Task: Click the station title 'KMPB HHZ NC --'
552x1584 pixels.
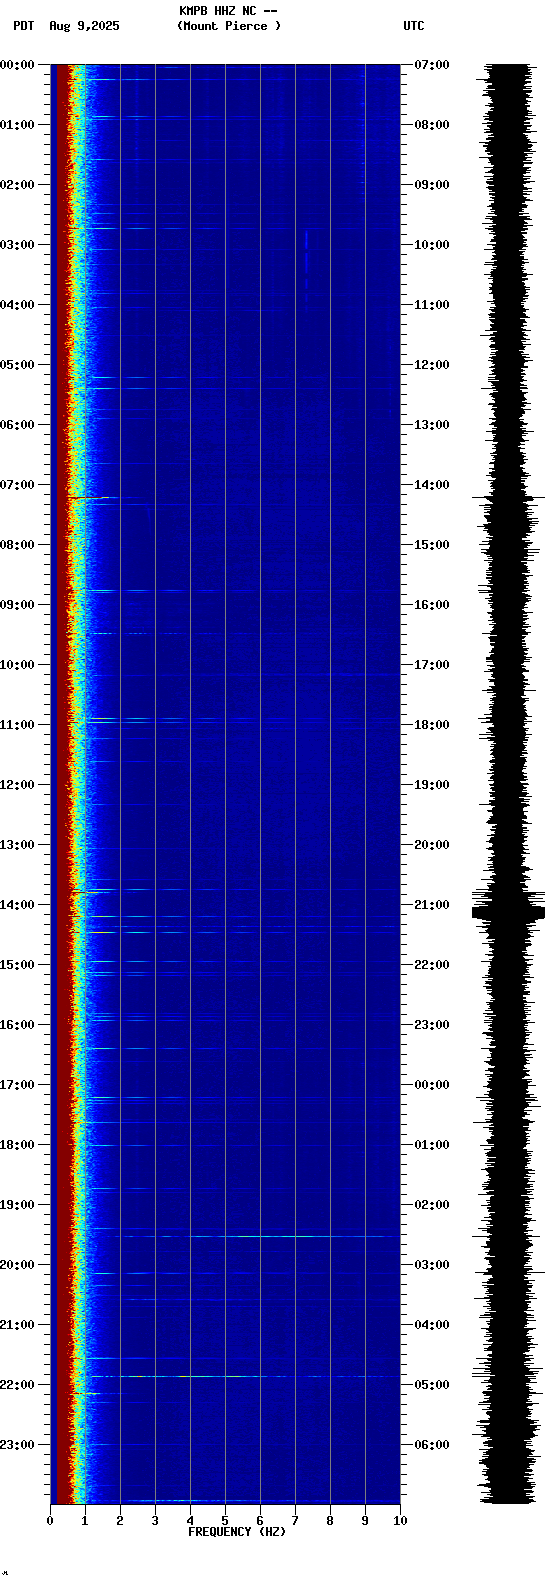Action: [228, 11]
